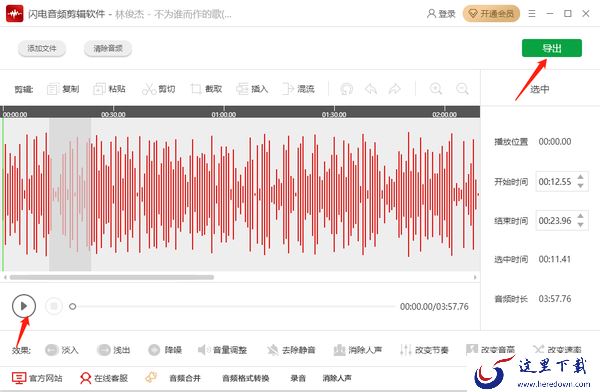Click the playback progress slider handle
The width and height of the screenshot is (600, 392).
pyautogui.click(x=72, y=306)
